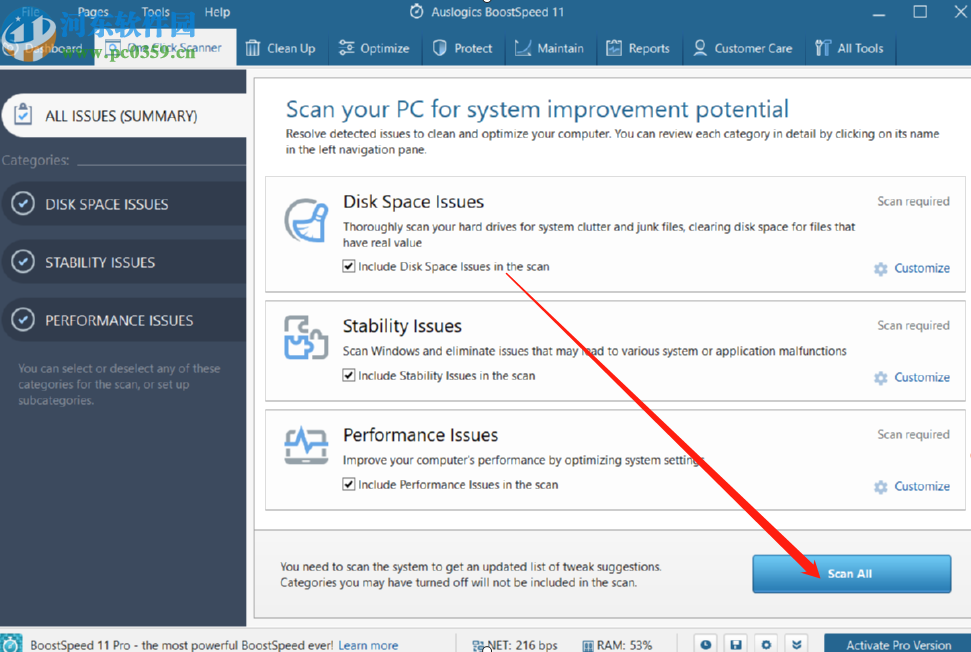The height and width of the screenshot is (652, 971).
Task: Select the One Click Scanner tab
Action: (165, 48)
